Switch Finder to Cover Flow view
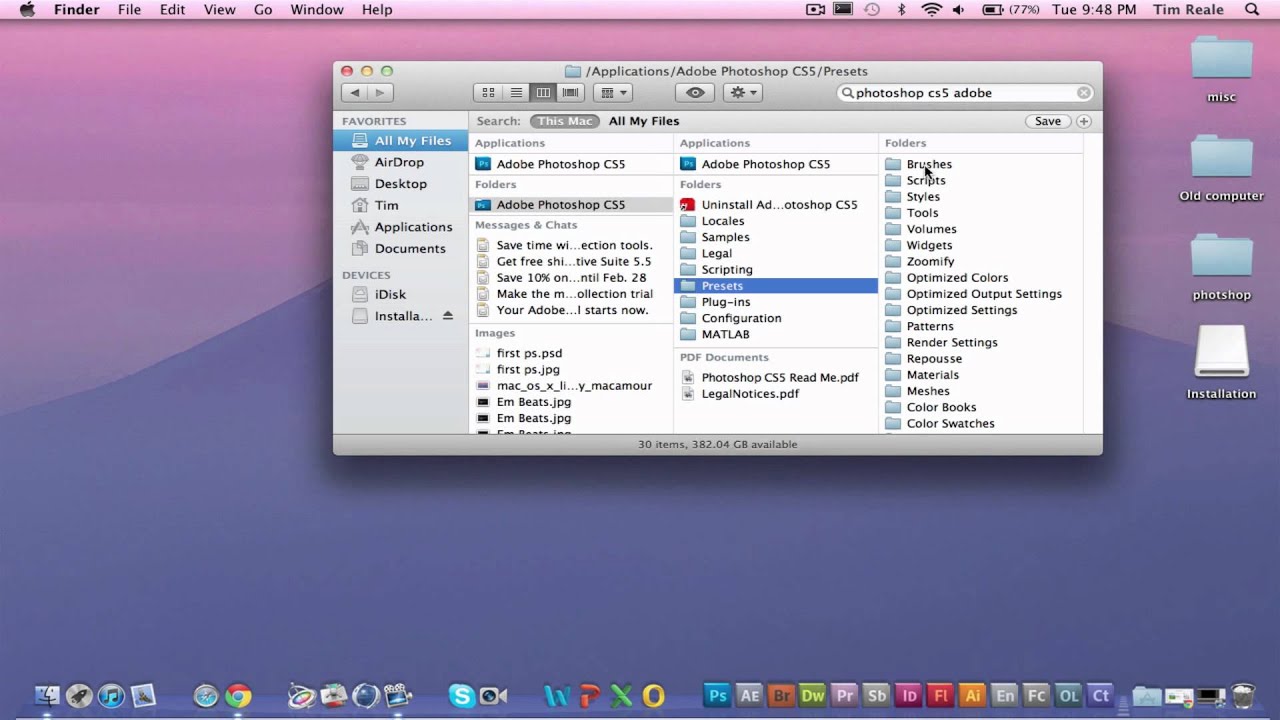1280x720 pixels. click(571, 92)
